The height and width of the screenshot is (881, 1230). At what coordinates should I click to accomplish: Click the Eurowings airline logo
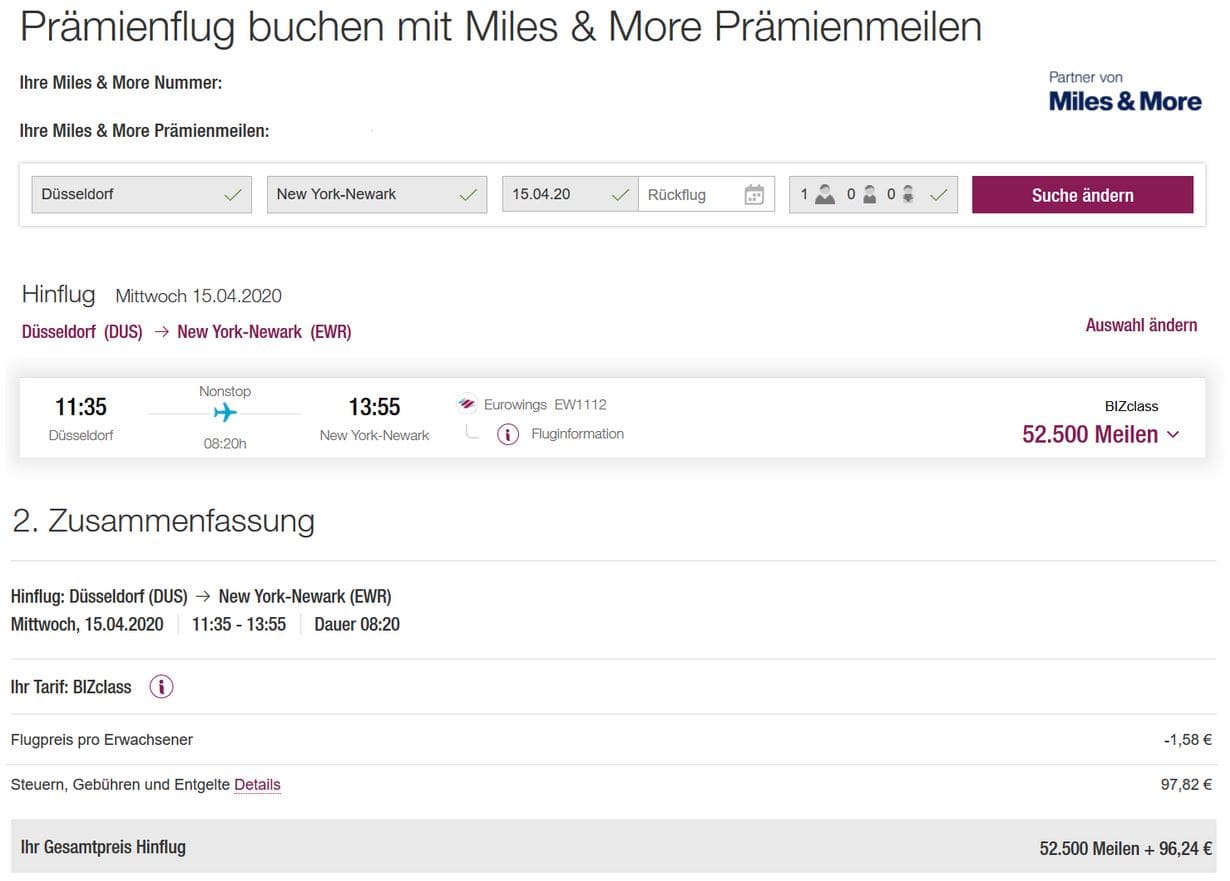click(466, 405)
